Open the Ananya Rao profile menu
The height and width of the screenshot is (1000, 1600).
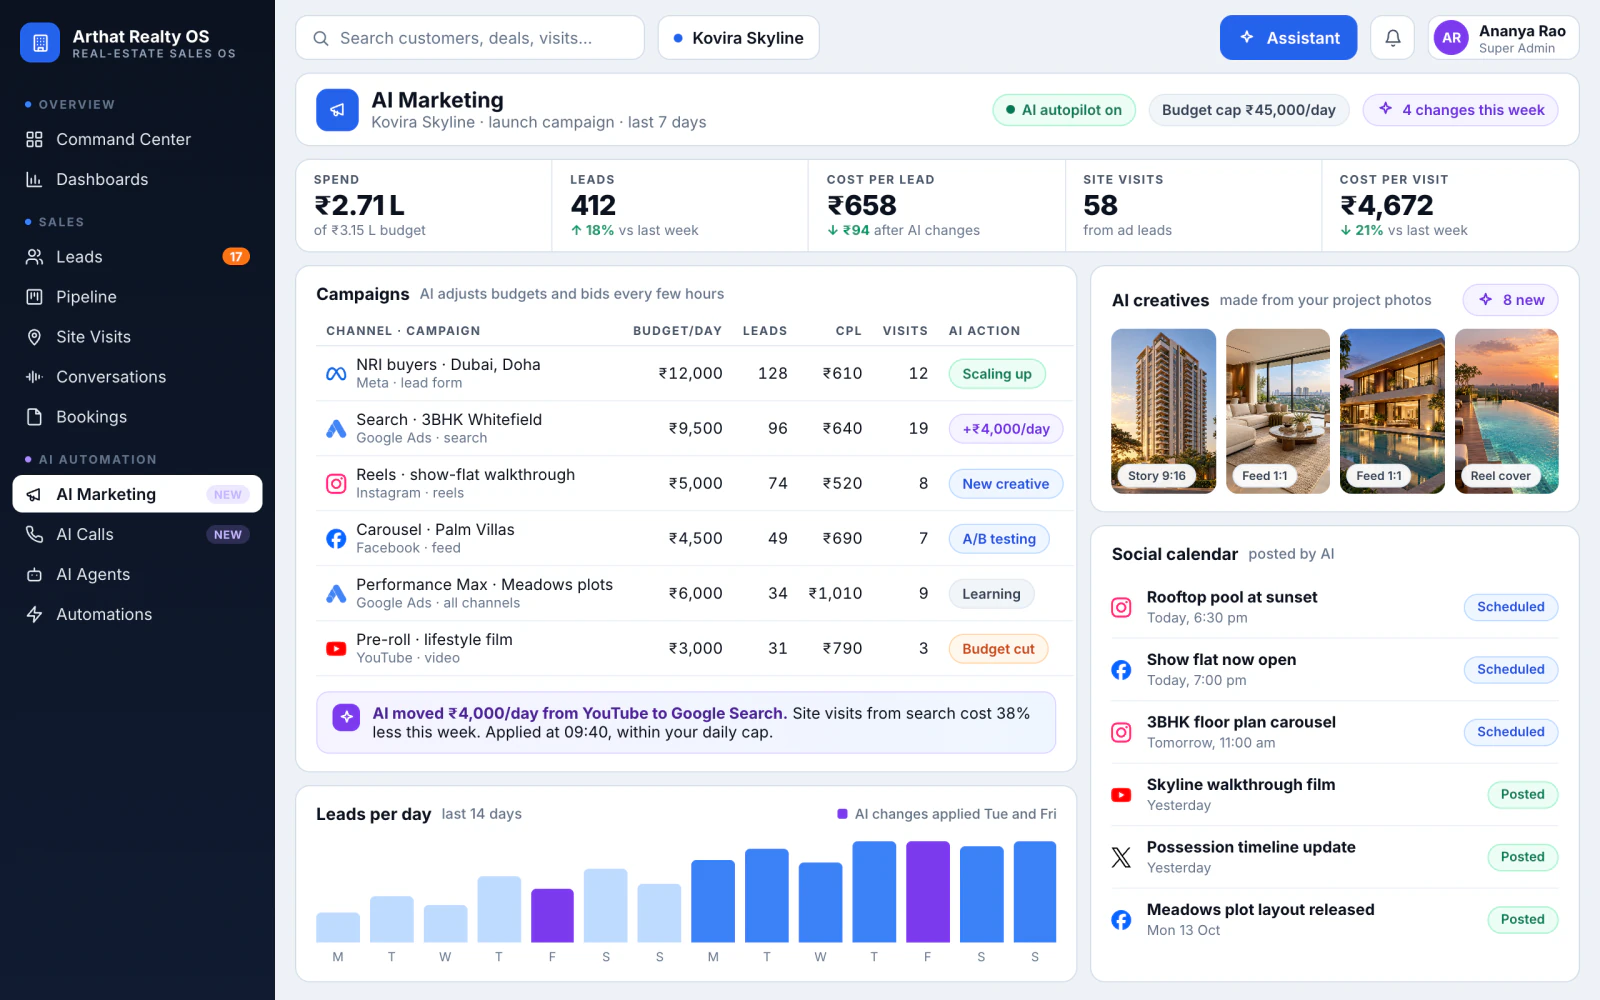point(1503,38)
